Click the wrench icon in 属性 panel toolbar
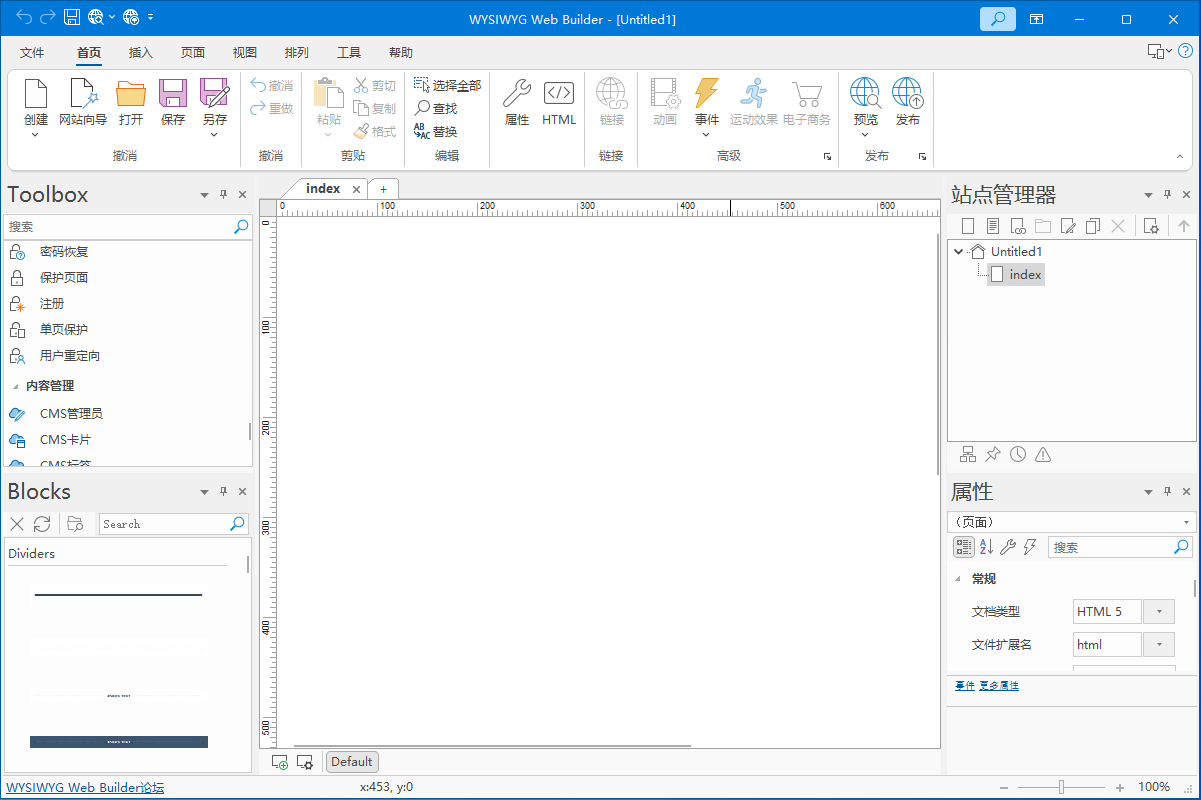The image size is (1201, 800). coord(1008,547)
